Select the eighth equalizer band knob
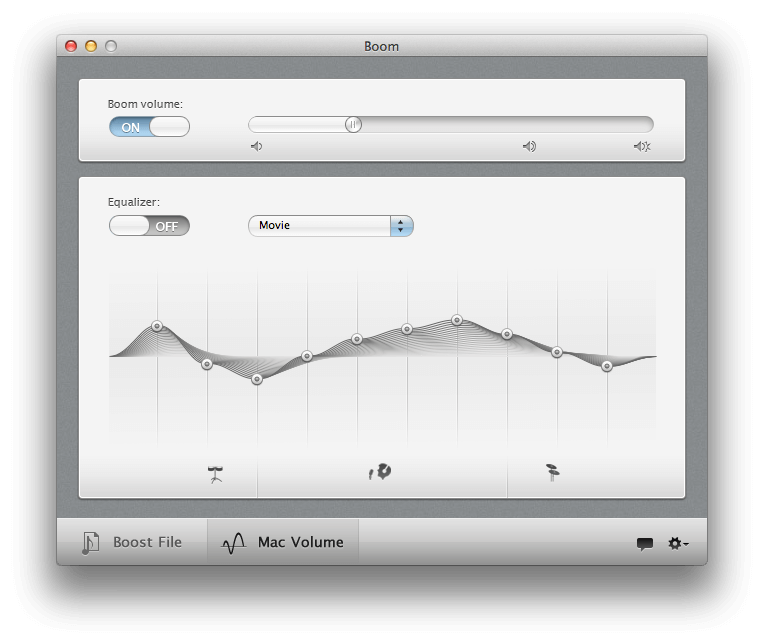This screenshot has height=644, width=764. (507, 334)
